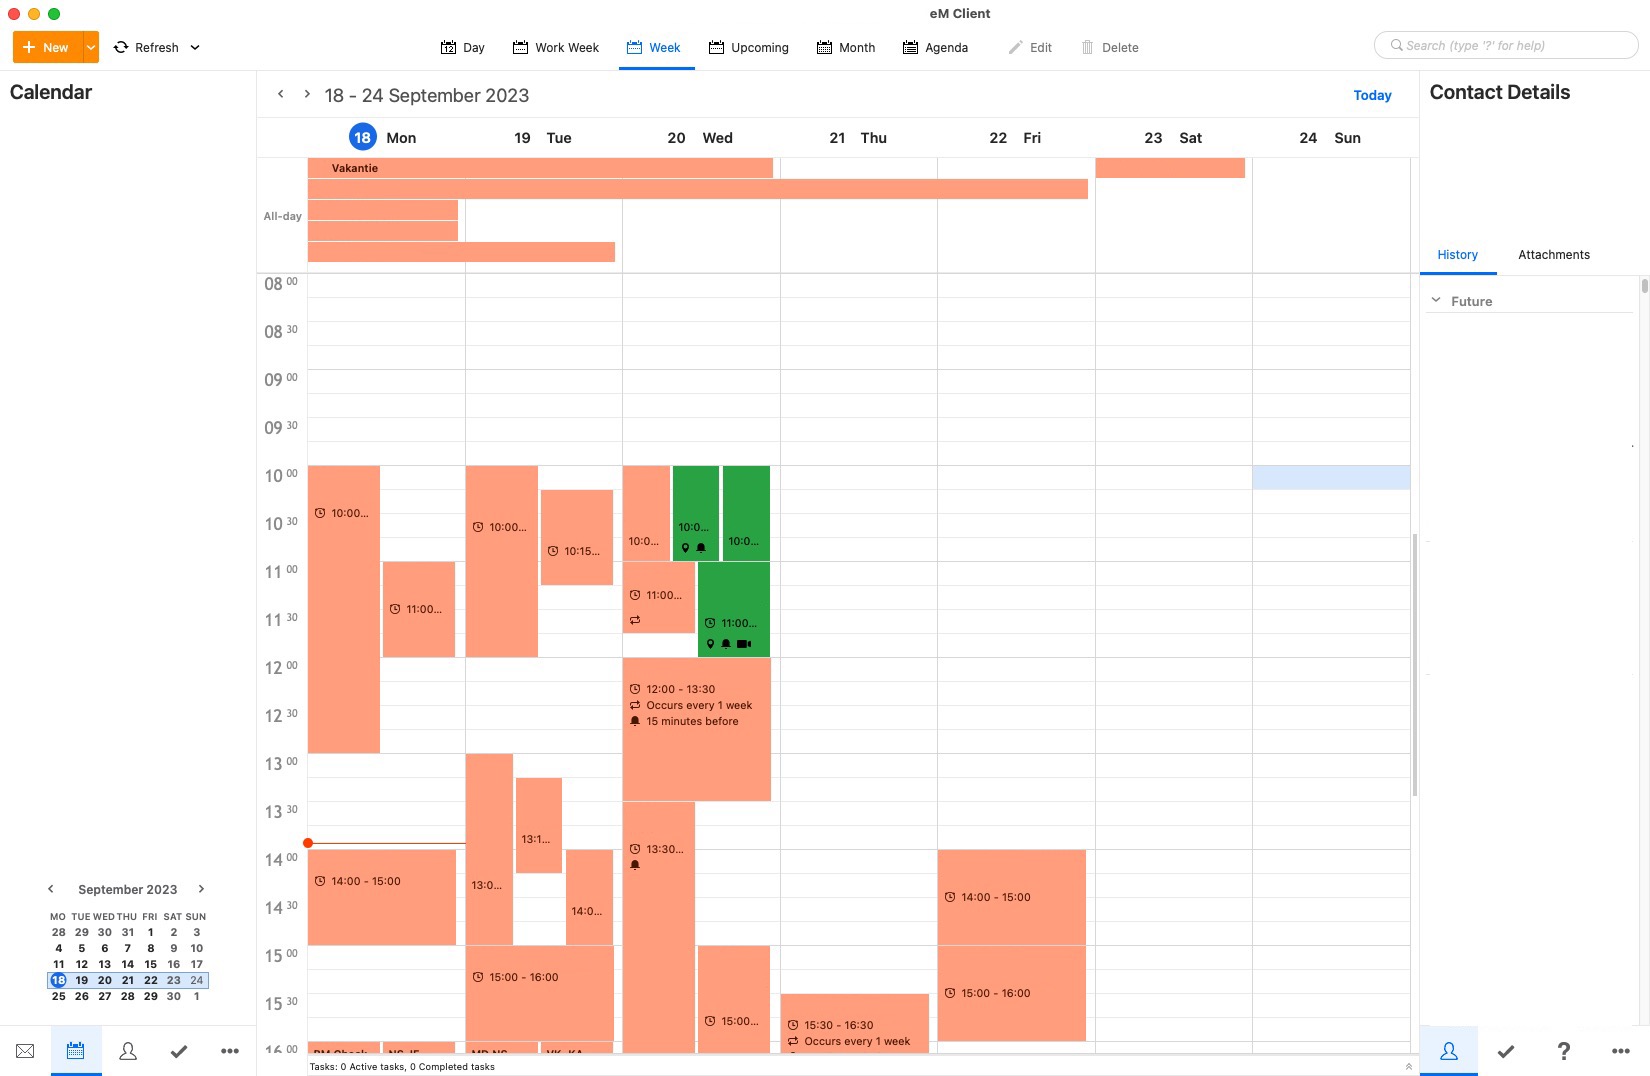Screen dimensions: 1650x1076
Task: Click the Refresh button
Action: pos(146,47)
